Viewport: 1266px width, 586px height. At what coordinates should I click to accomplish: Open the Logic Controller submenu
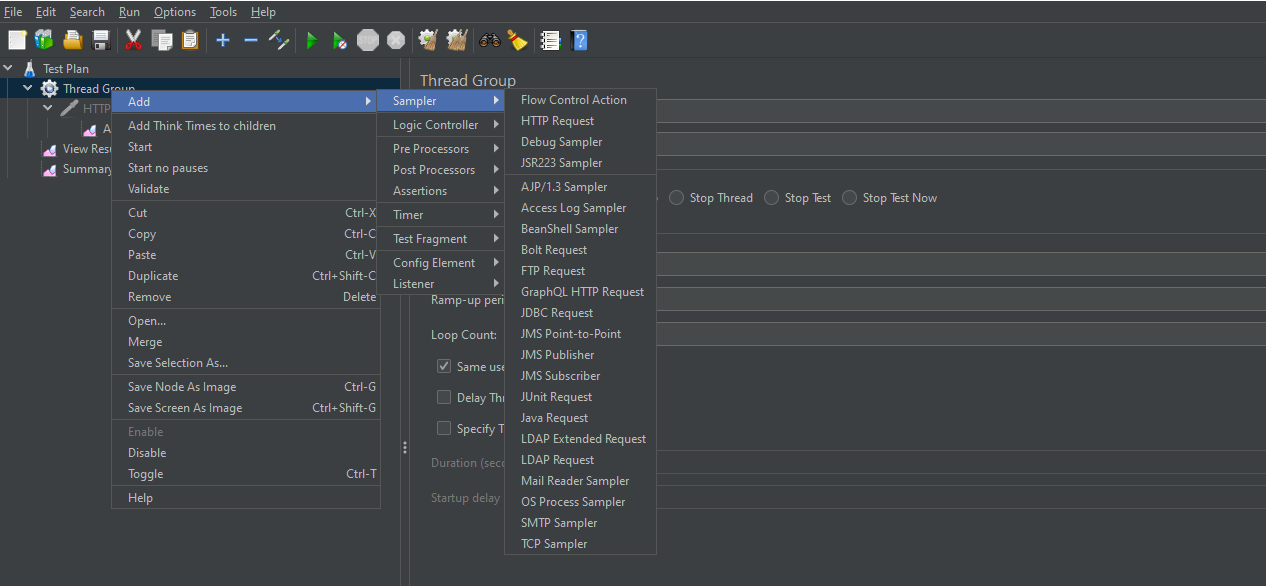point(440,125)
